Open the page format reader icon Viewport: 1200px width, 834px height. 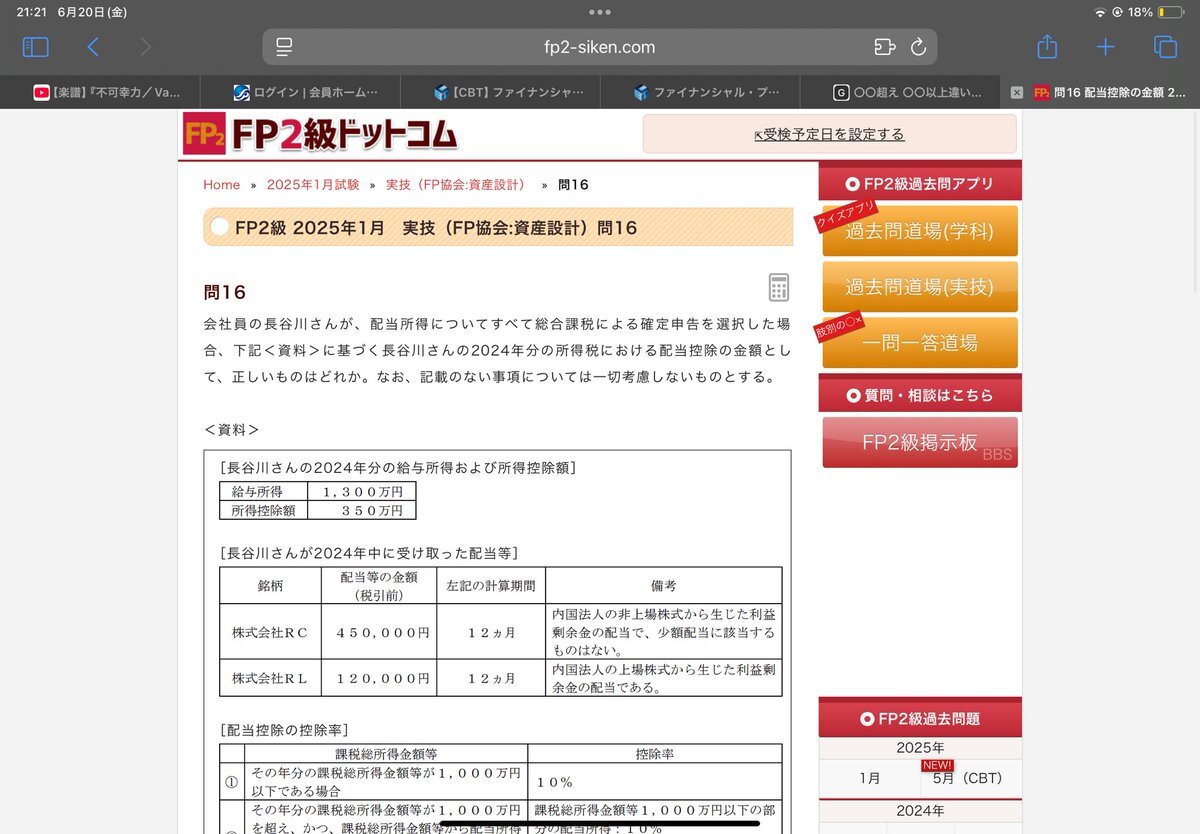click(284, 47)
